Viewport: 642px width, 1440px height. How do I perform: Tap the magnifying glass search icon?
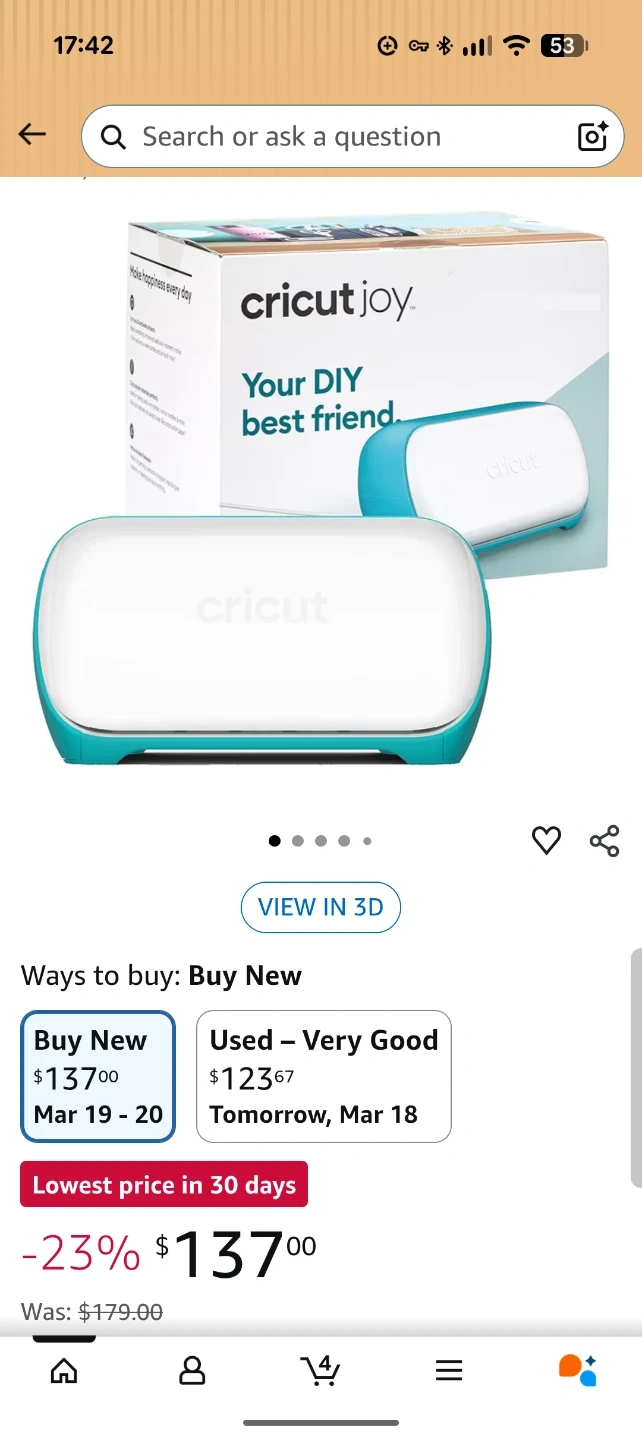(x=114, y=137)
